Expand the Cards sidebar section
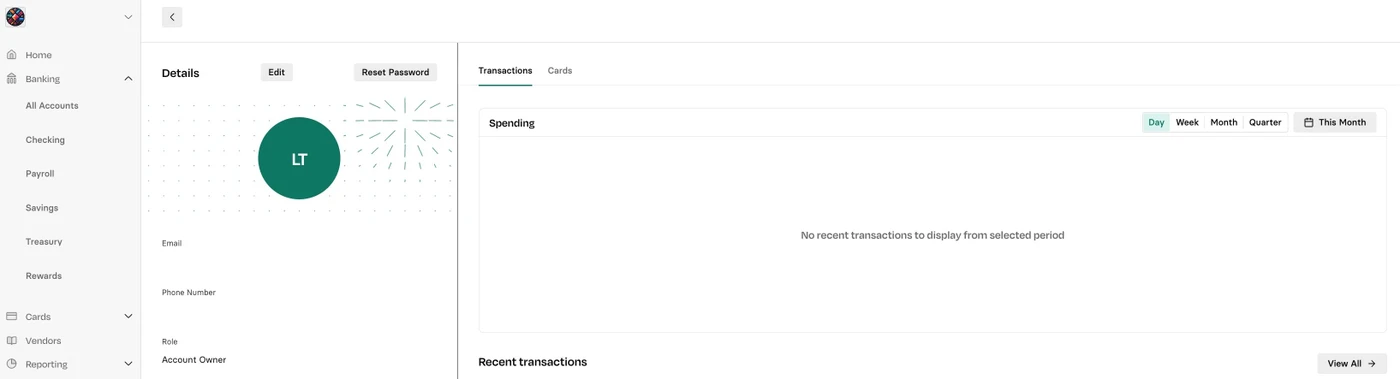This screenshot has height=379, width=1400. [128, 316]
